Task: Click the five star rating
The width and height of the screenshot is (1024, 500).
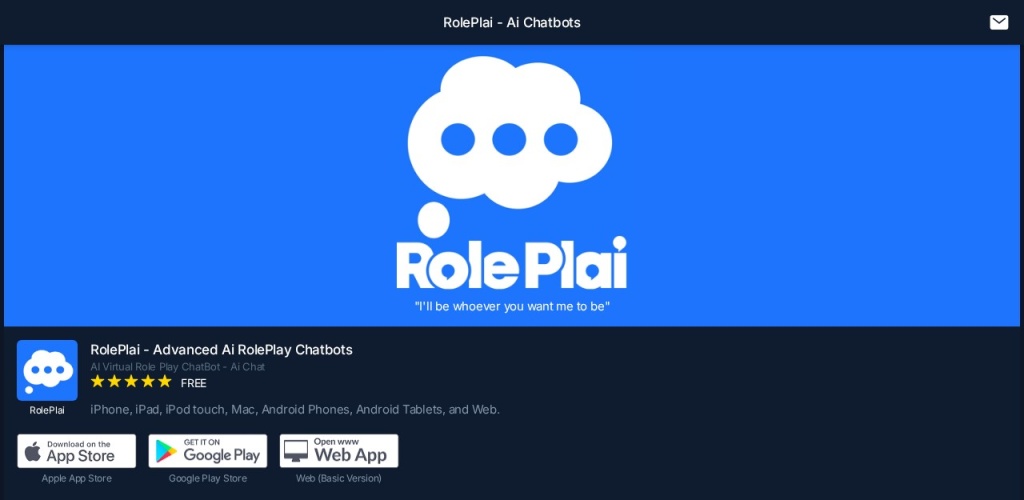Action: pyautogui.click(x=131, y=381)
